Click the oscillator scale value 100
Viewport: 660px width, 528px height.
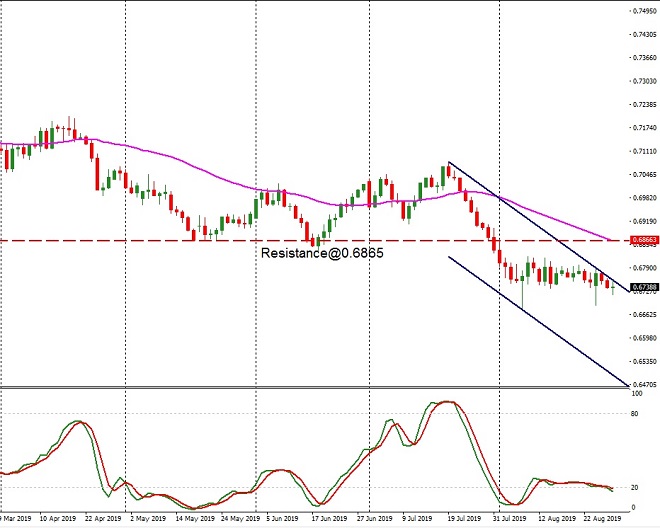pos(637,394)
